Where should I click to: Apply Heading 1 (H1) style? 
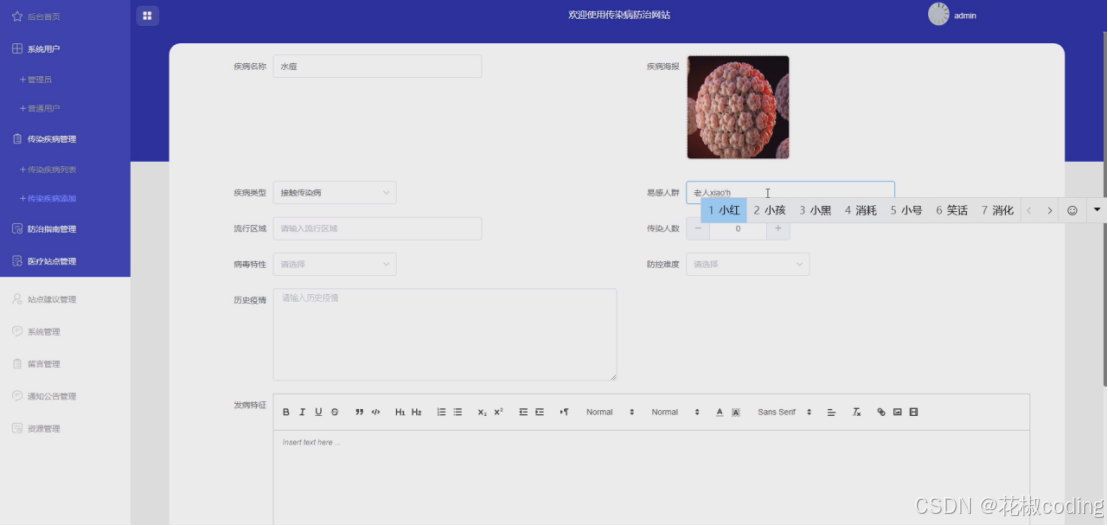400,412
